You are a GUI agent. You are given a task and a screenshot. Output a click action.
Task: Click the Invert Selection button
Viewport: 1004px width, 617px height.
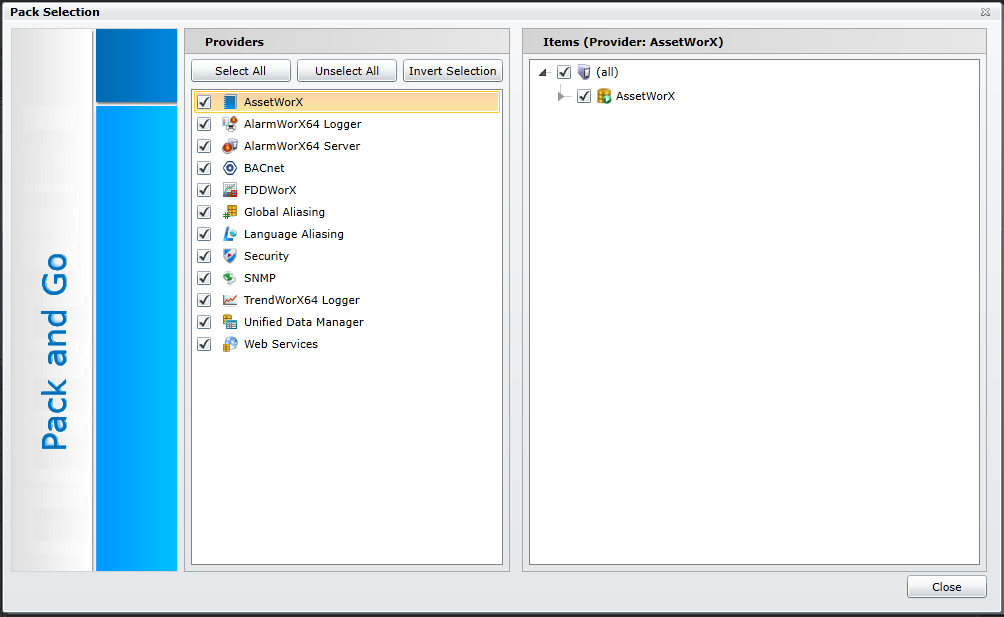(x=452, y=71)
